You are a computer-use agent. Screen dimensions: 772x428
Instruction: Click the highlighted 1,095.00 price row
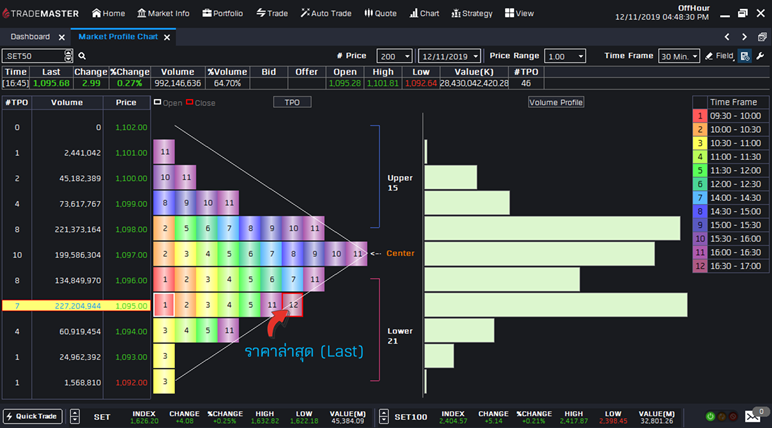[x=76, y=306]
